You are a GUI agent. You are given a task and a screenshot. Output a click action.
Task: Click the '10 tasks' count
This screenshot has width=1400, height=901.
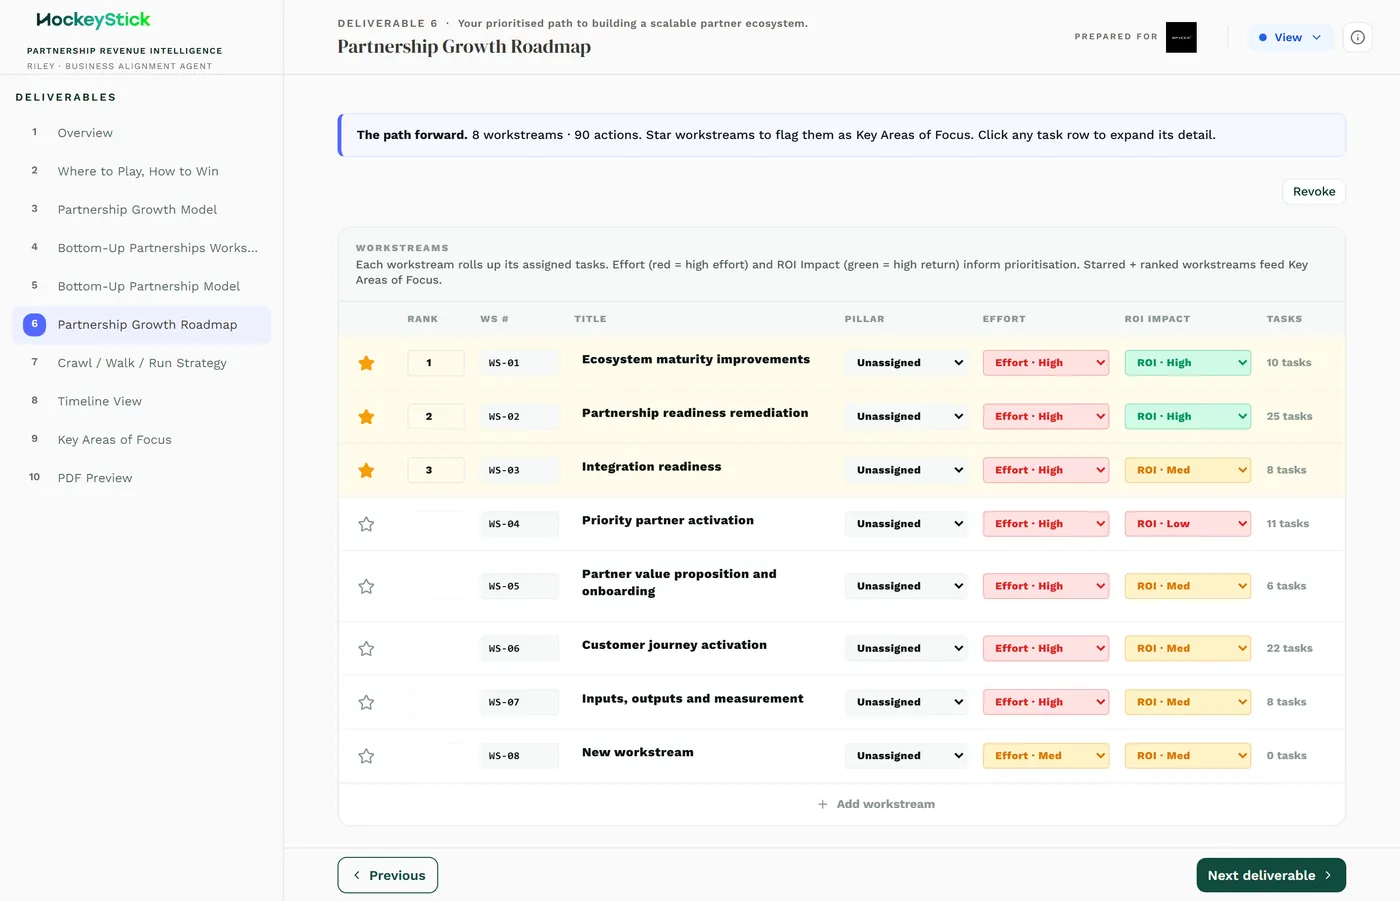pos(1289,363)
